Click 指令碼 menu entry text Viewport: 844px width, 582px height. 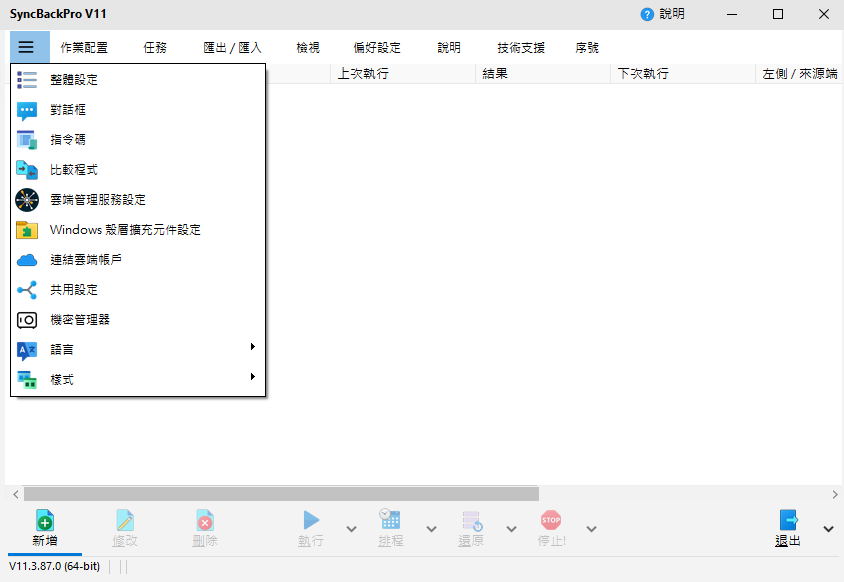point(68,140)
